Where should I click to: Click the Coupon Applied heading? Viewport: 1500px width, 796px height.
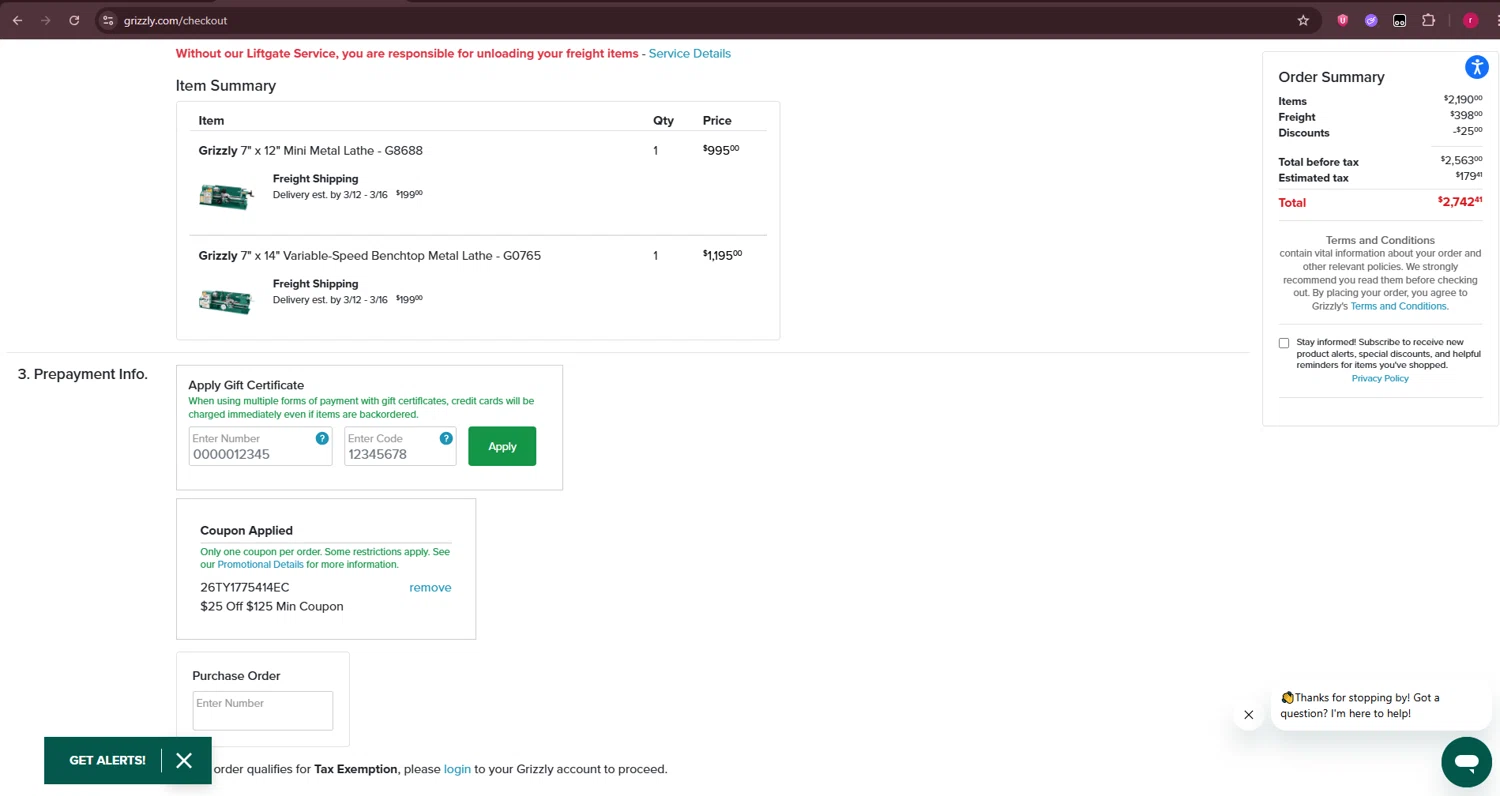point(246,531)
